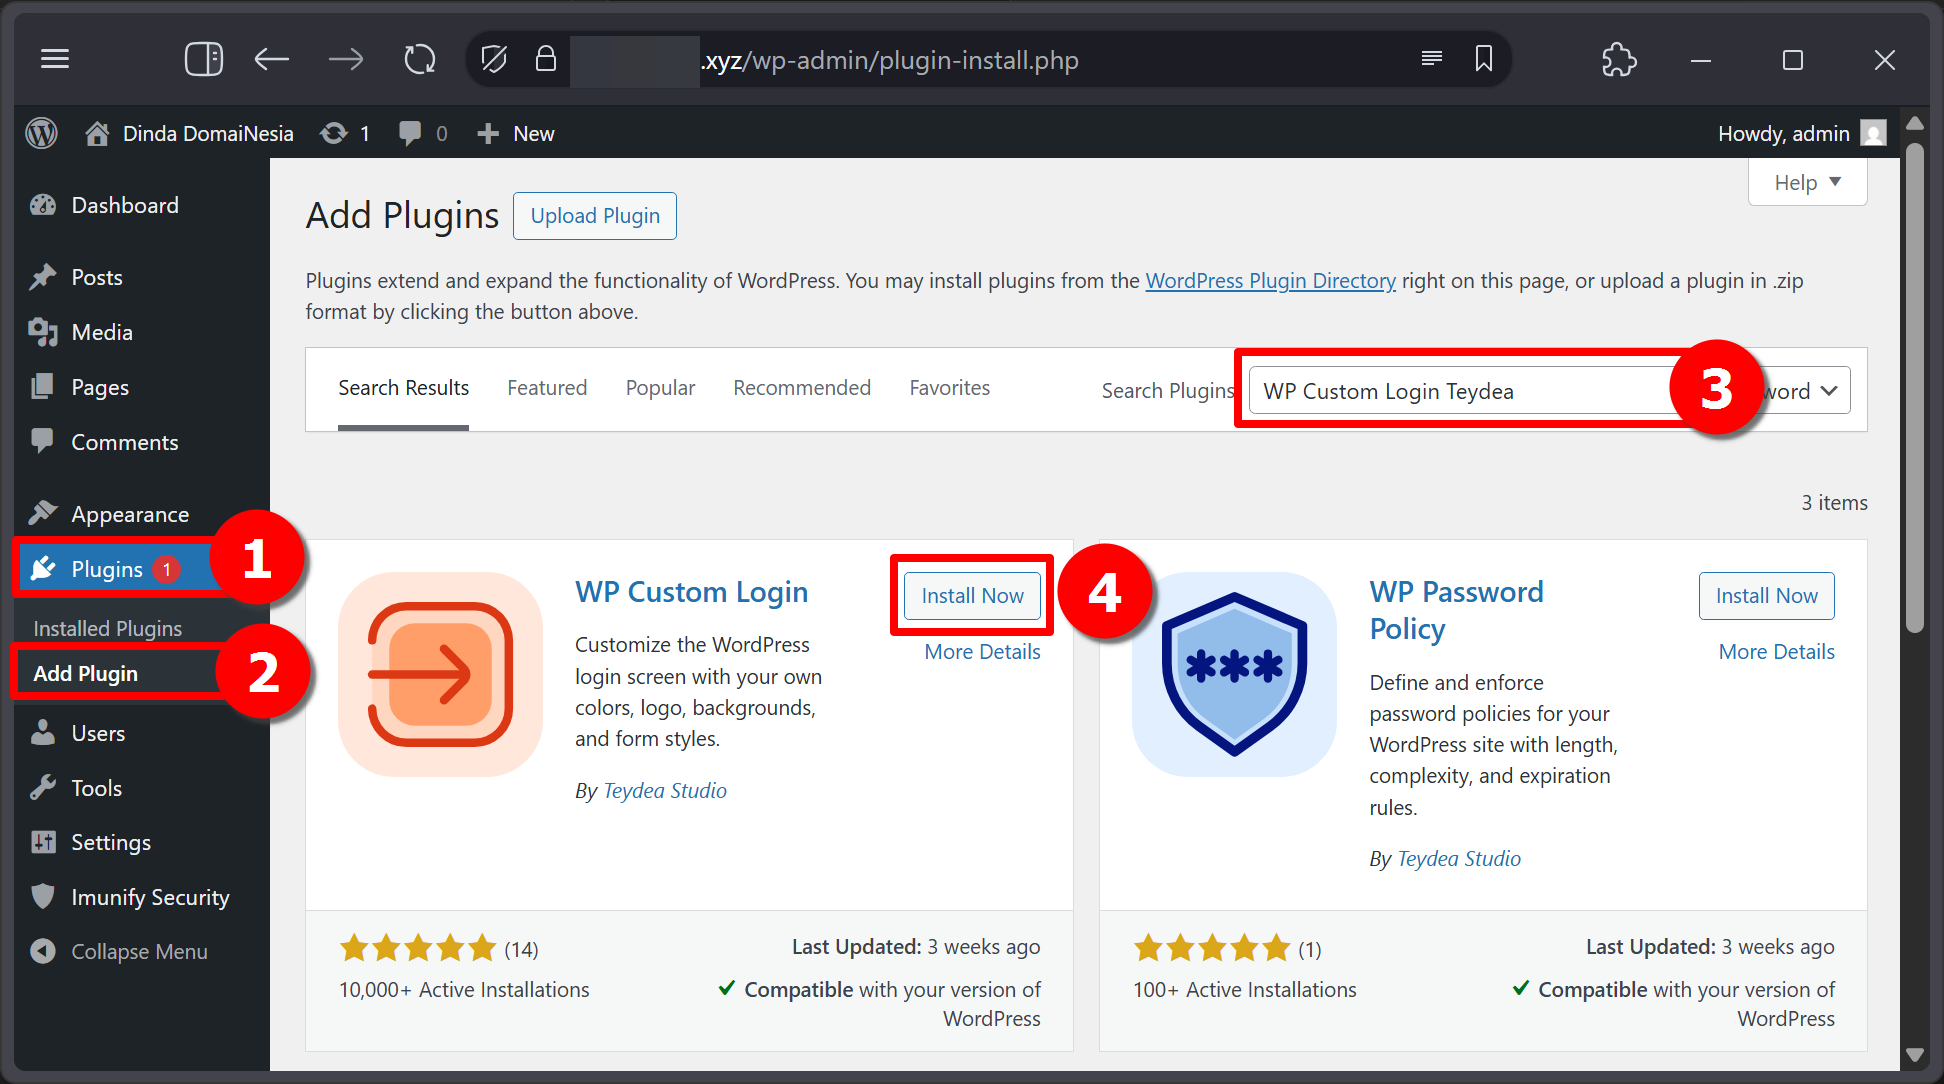Install the WP Custom Login plugin
The image size is (1944, 1084).
(x=972, y=596)
